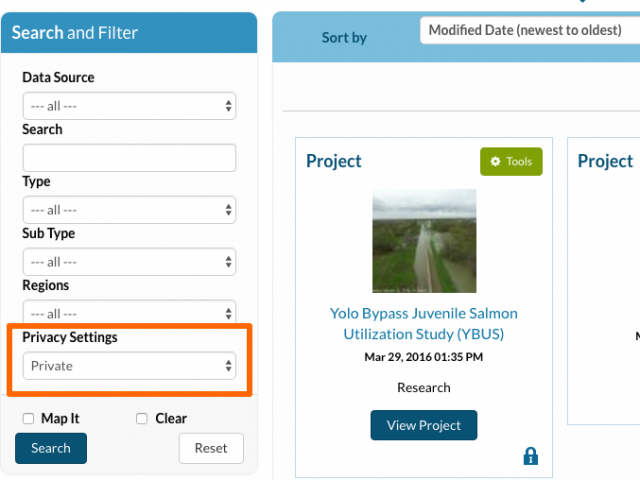Click the Privacy Settings dropdown arrows
Viewport: 640px width, 480px height.
pyautogui.click(x=229, y=366)
